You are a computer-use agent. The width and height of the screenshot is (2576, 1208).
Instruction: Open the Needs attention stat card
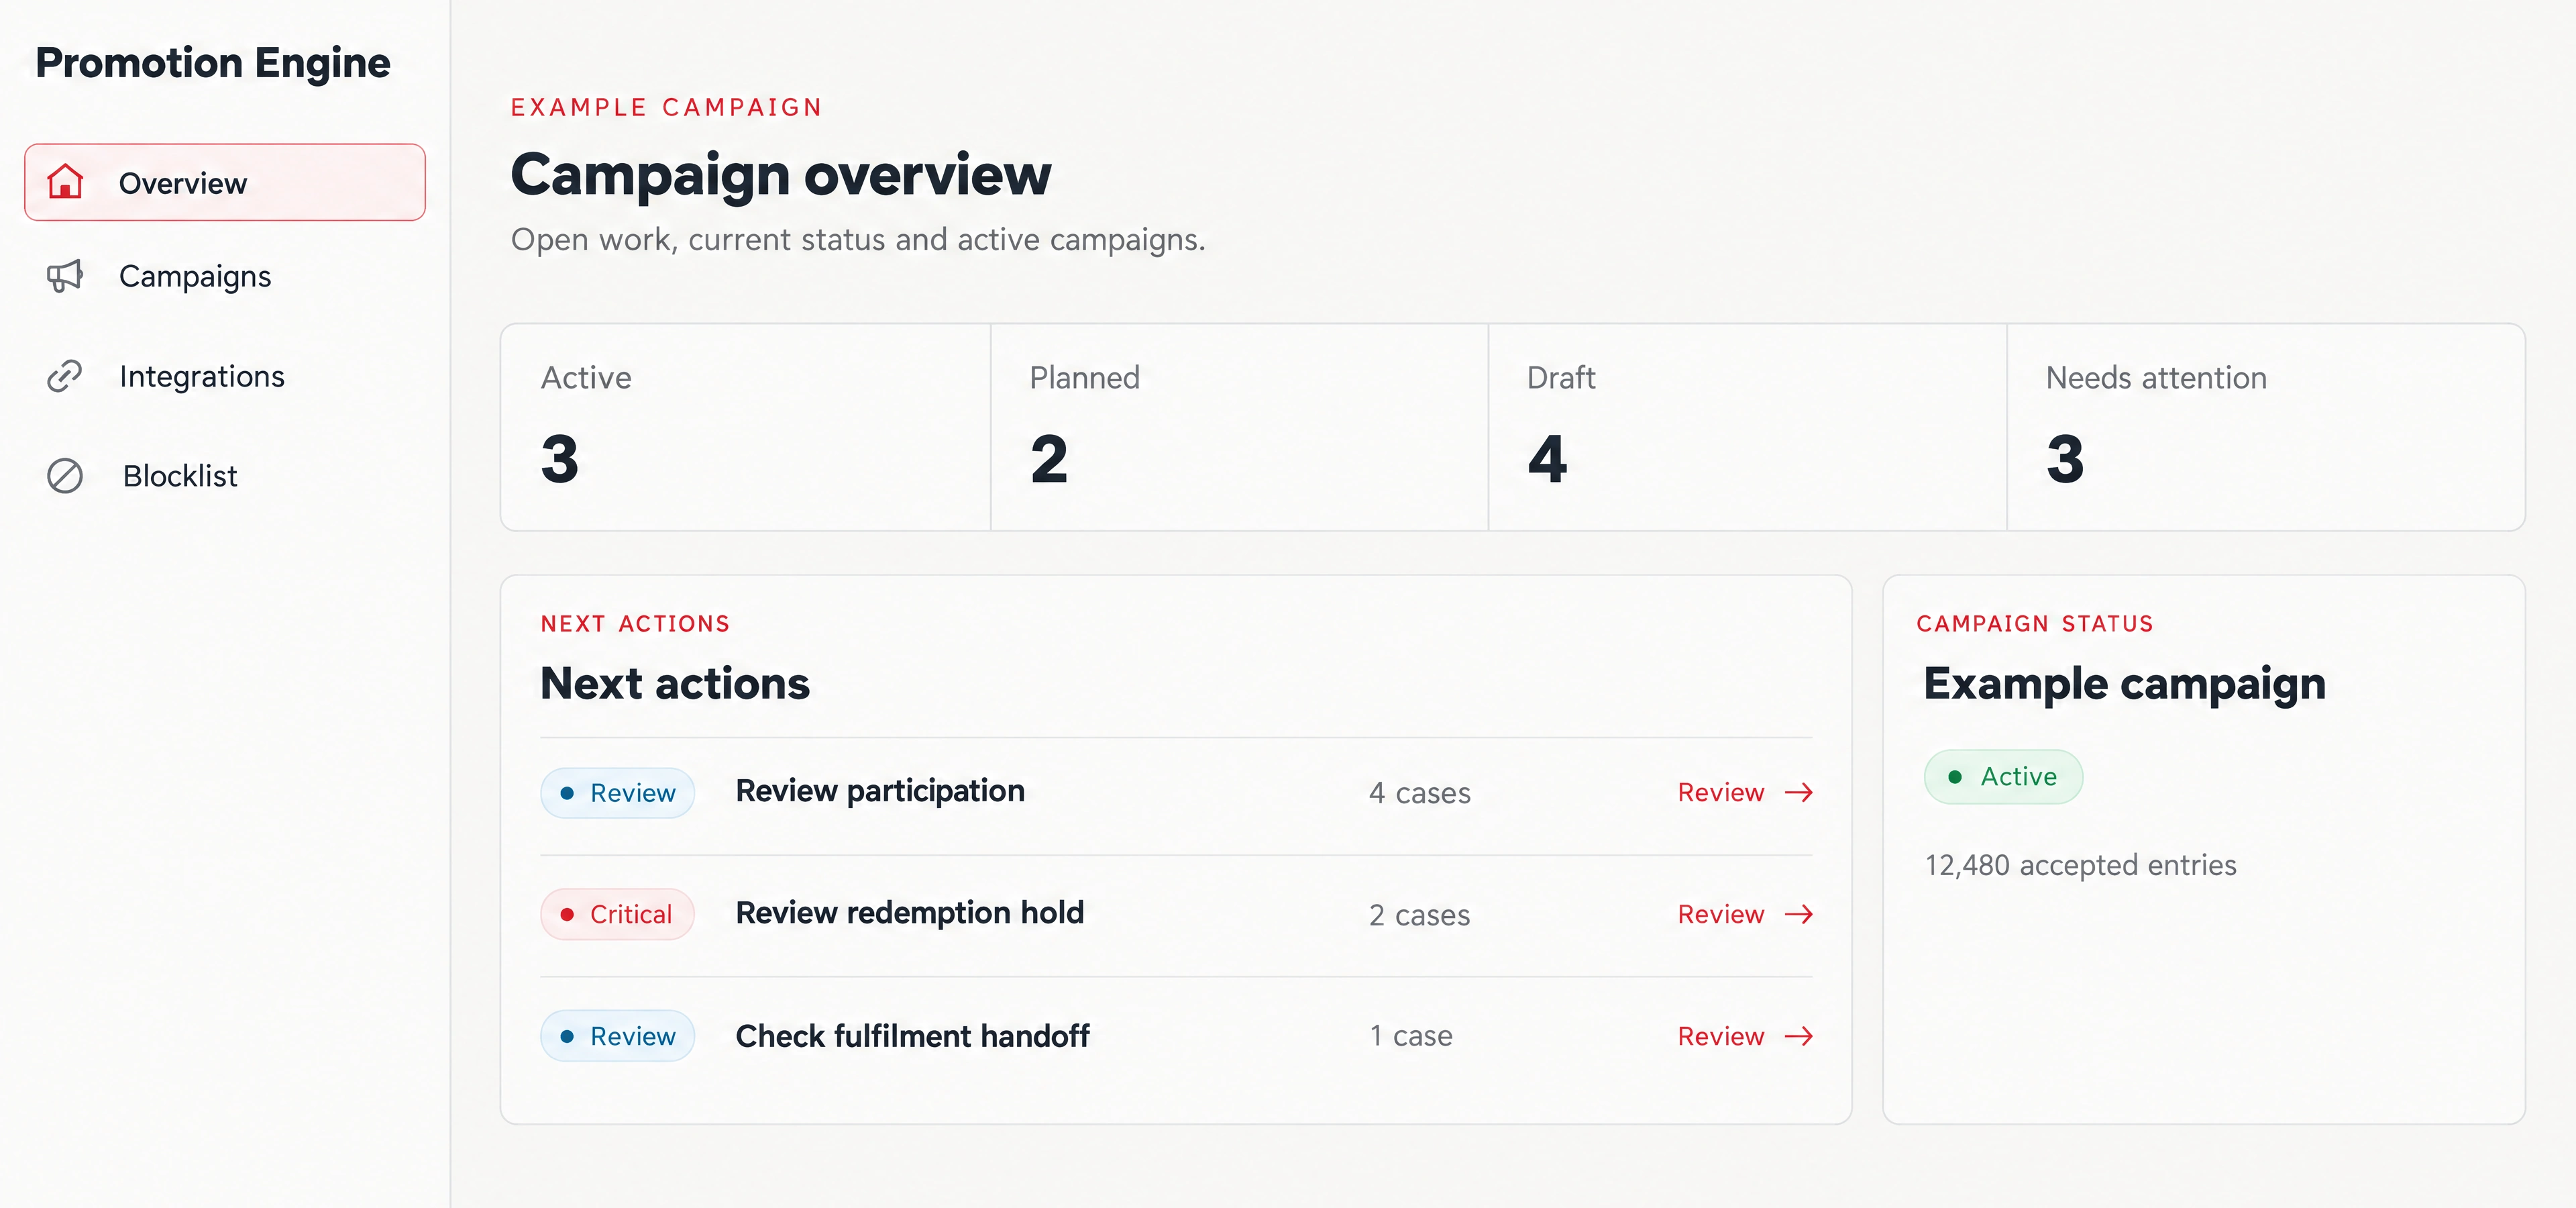click(2266, 427)
